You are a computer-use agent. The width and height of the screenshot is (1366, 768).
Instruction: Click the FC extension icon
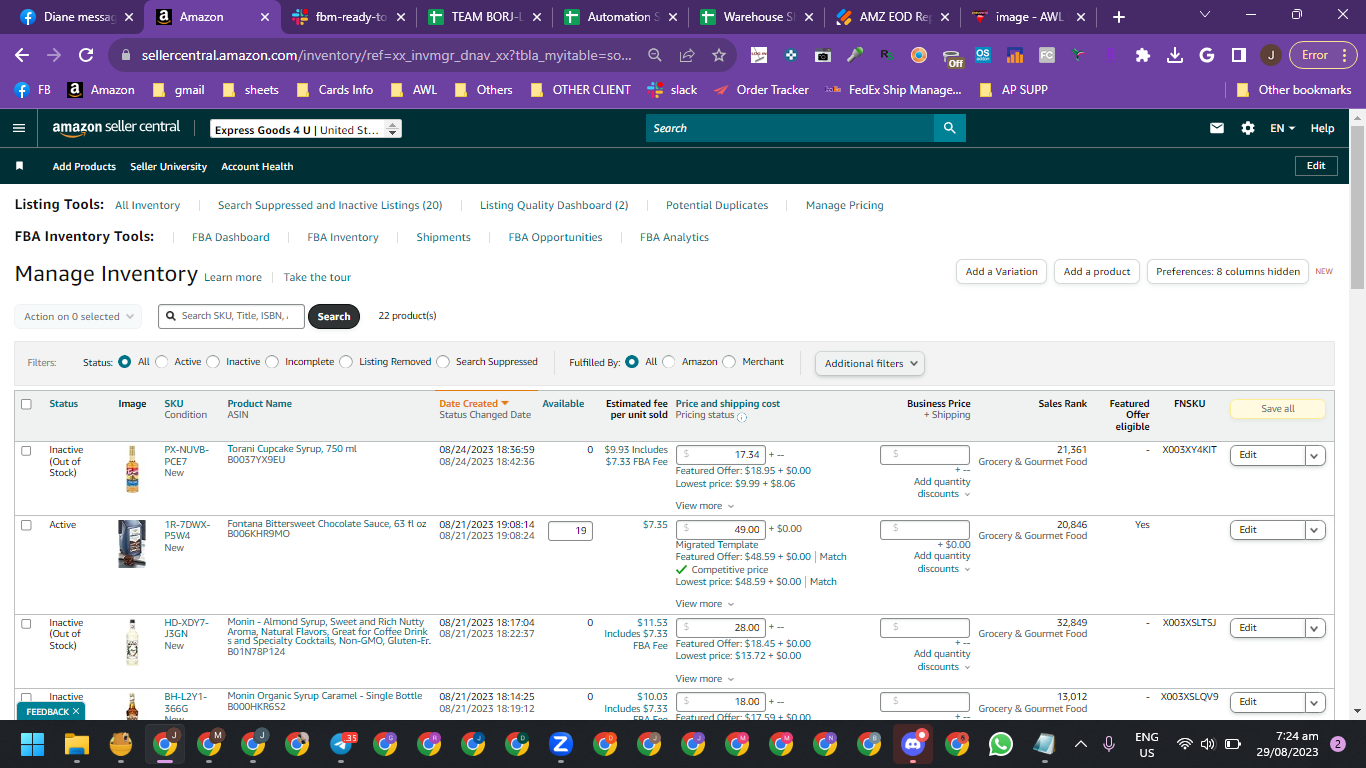(x=1047, y=55)
